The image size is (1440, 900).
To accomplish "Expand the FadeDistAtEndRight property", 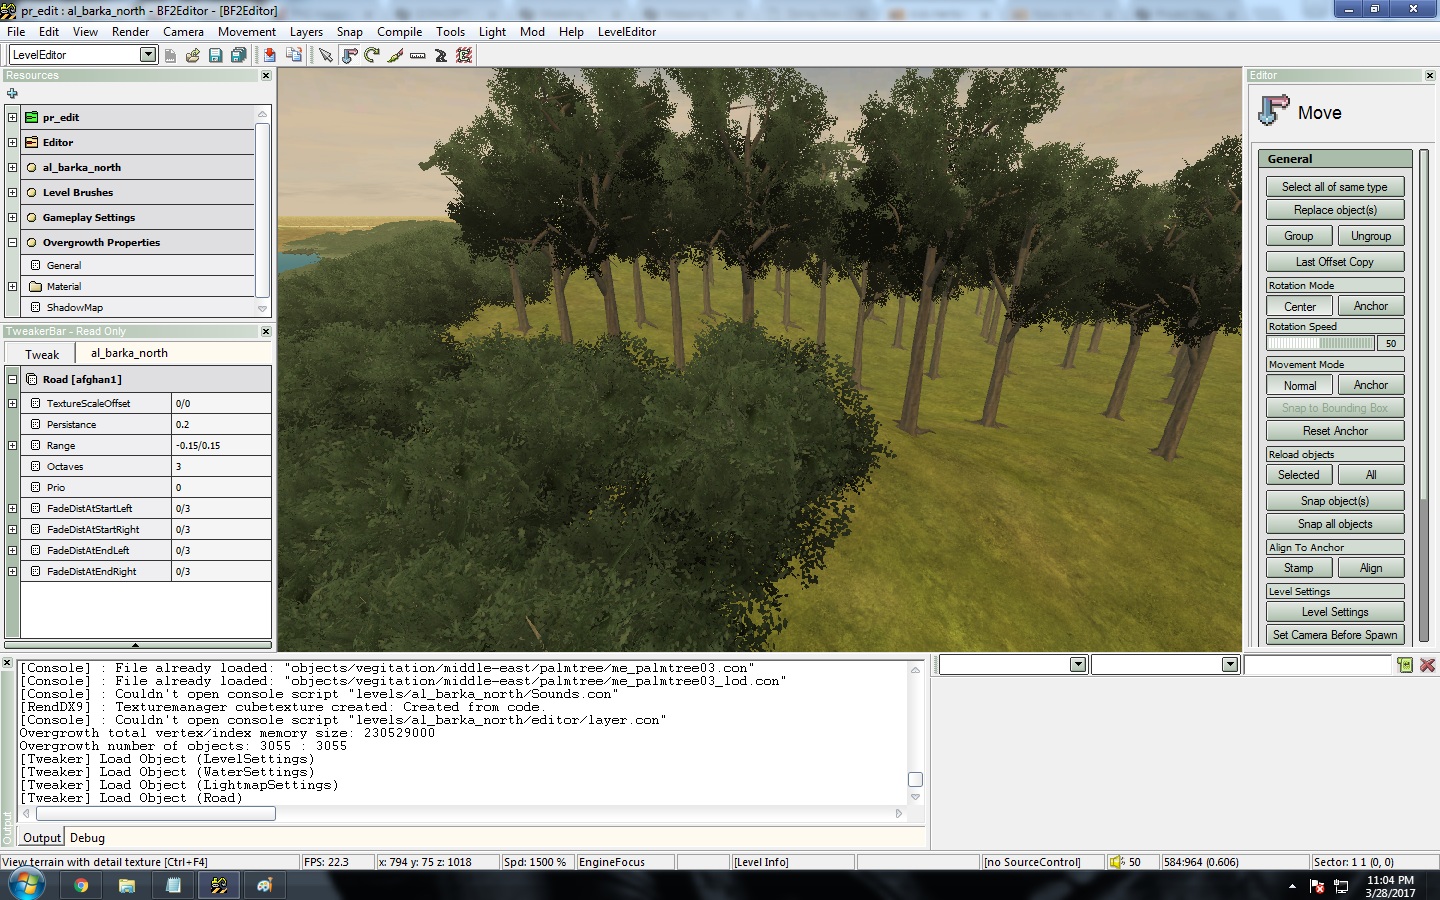I will (x=12, y=571).
